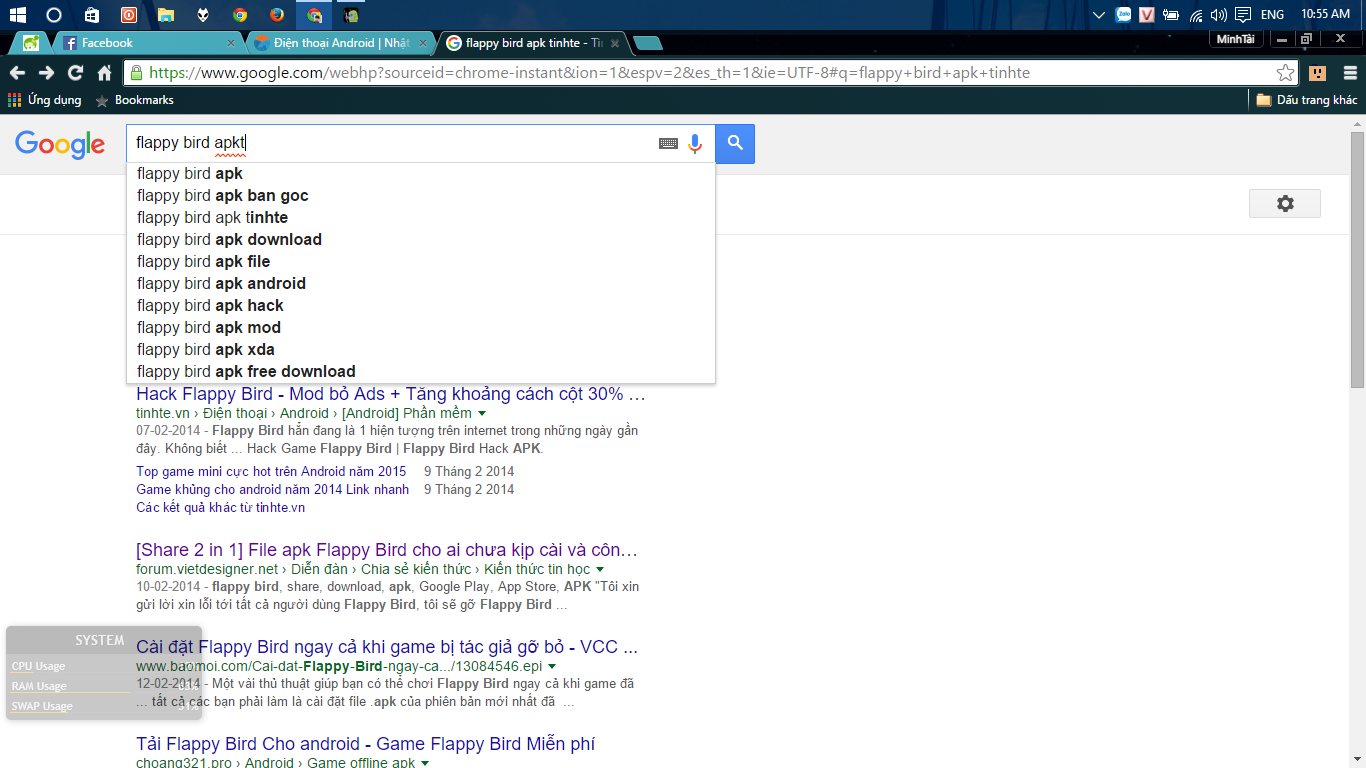Click the blue Google search button
Viewport: 1366px width, 768px height.
735,143
